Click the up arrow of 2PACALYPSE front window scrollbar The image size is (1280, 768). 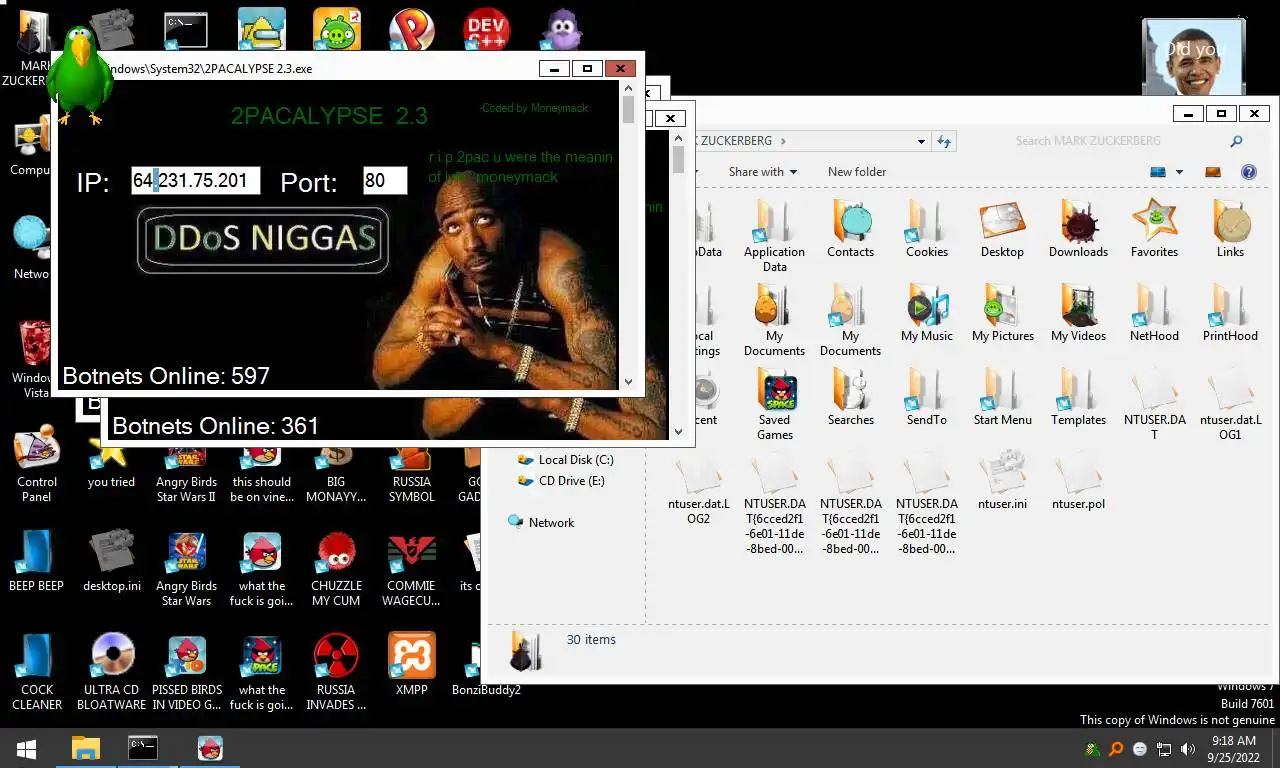tap(628, 88)
